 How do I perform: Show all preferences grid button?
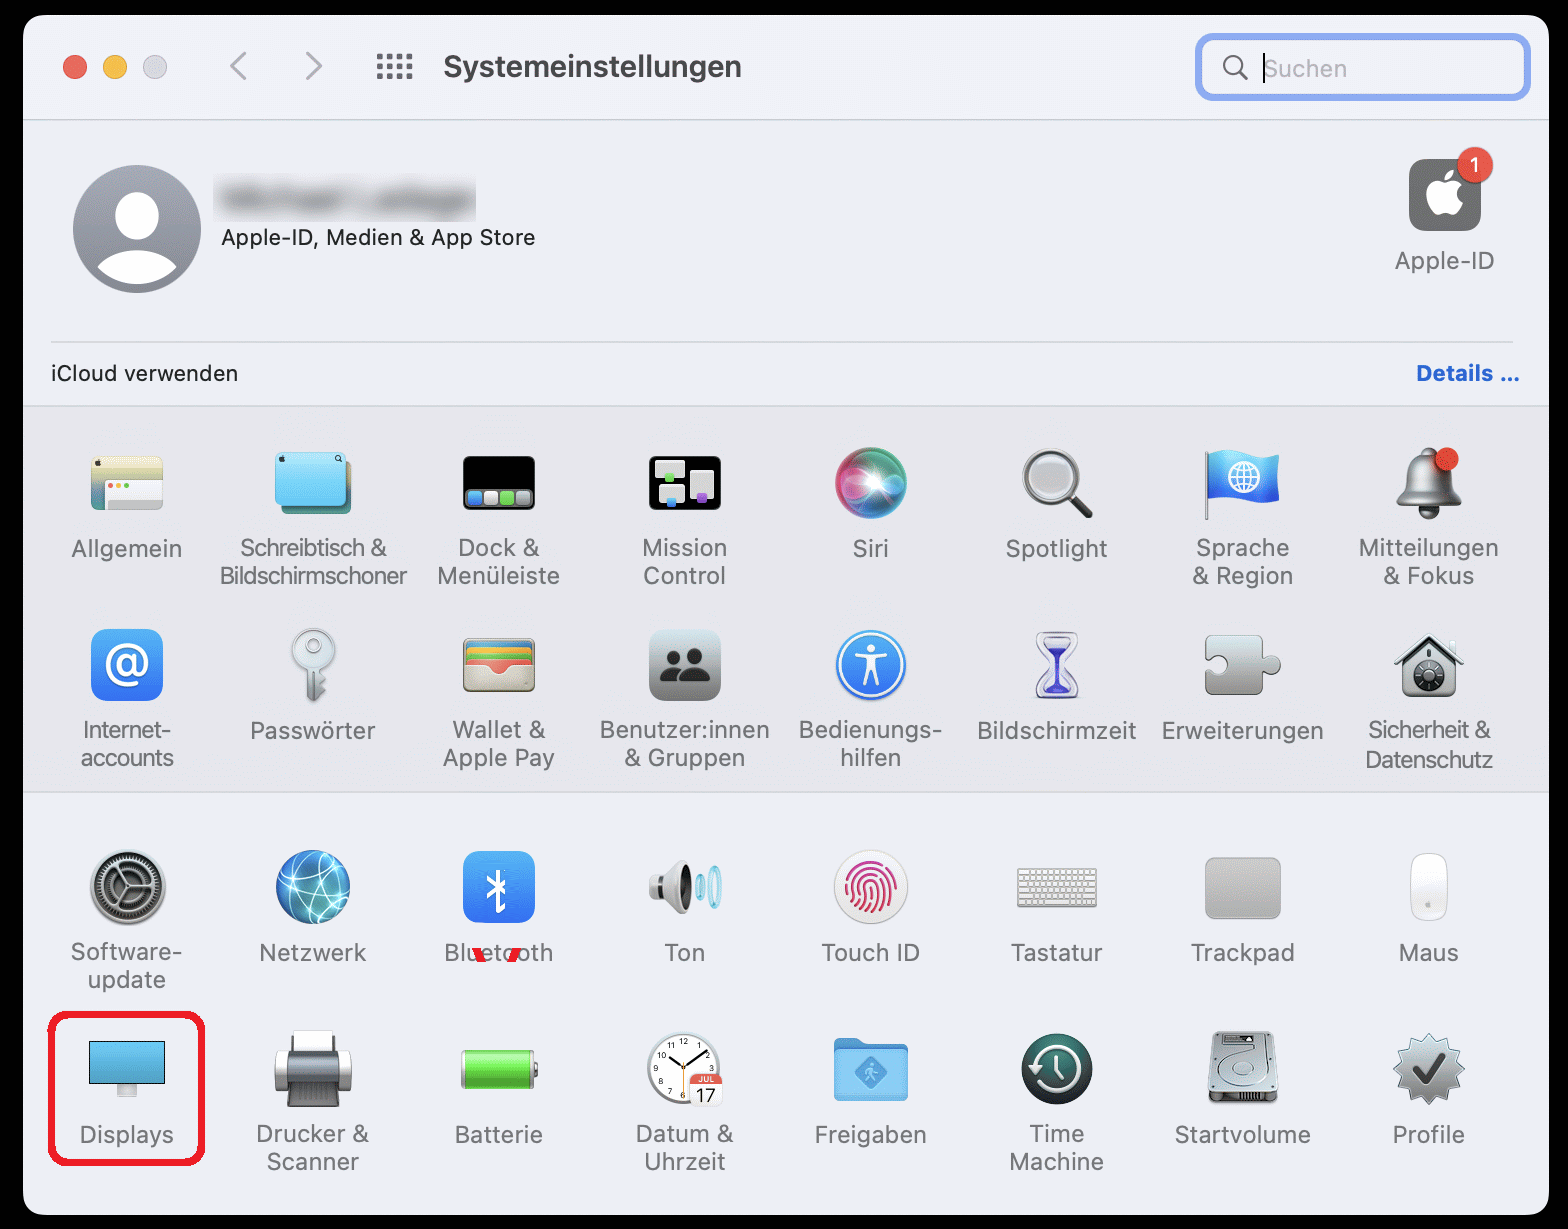click(394, 67)
